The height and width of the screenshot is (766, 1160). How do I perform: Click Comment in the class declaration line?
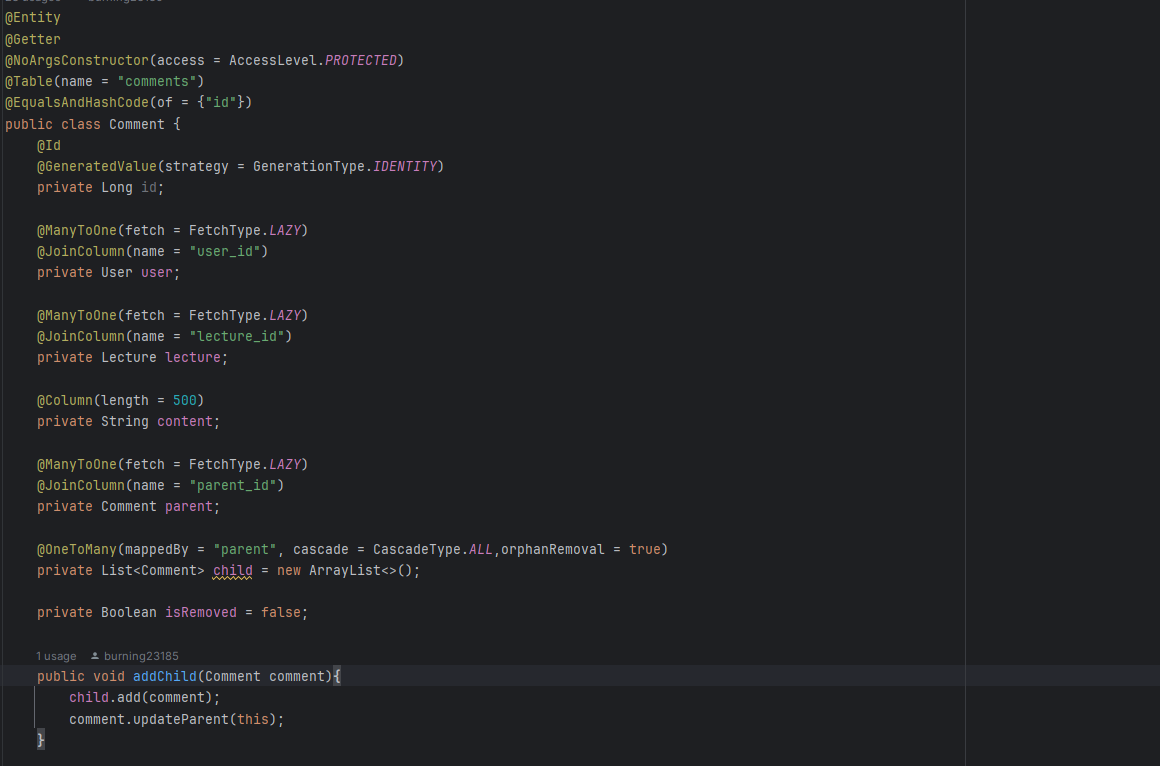click(x=137, y=124)
